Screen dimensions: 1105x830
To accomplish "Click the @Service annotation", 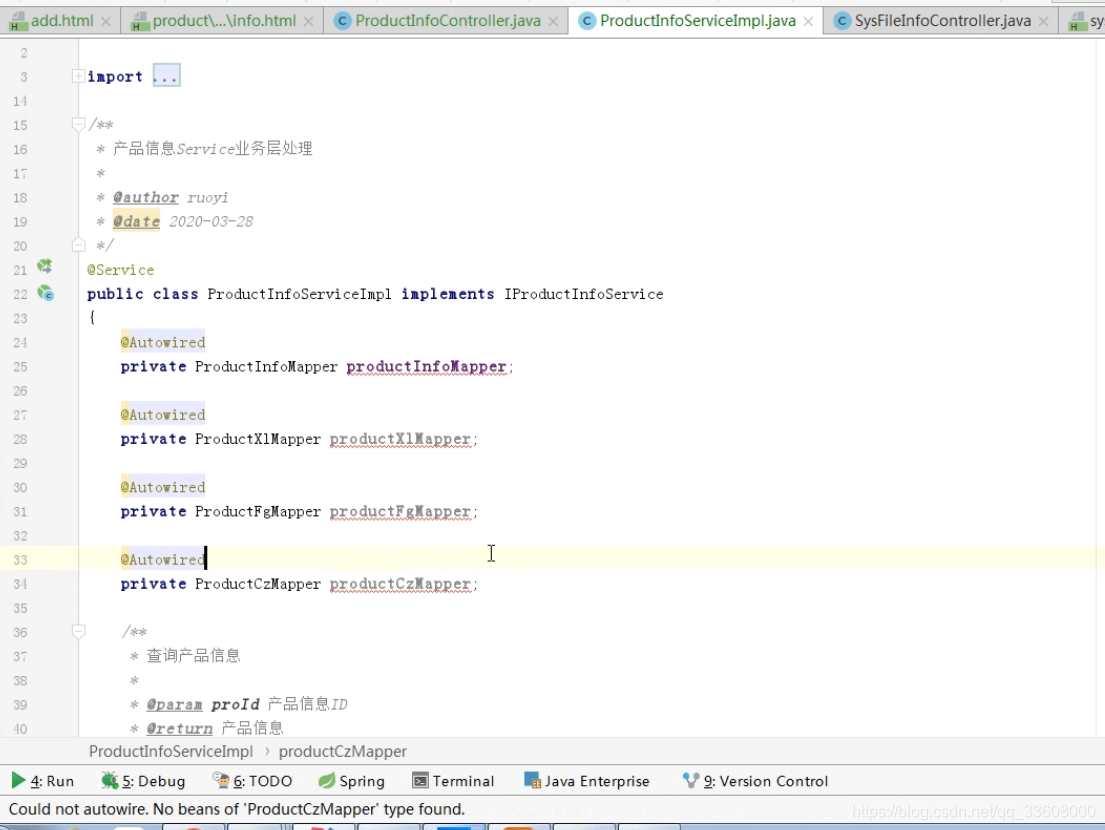I will pos(121,270).
